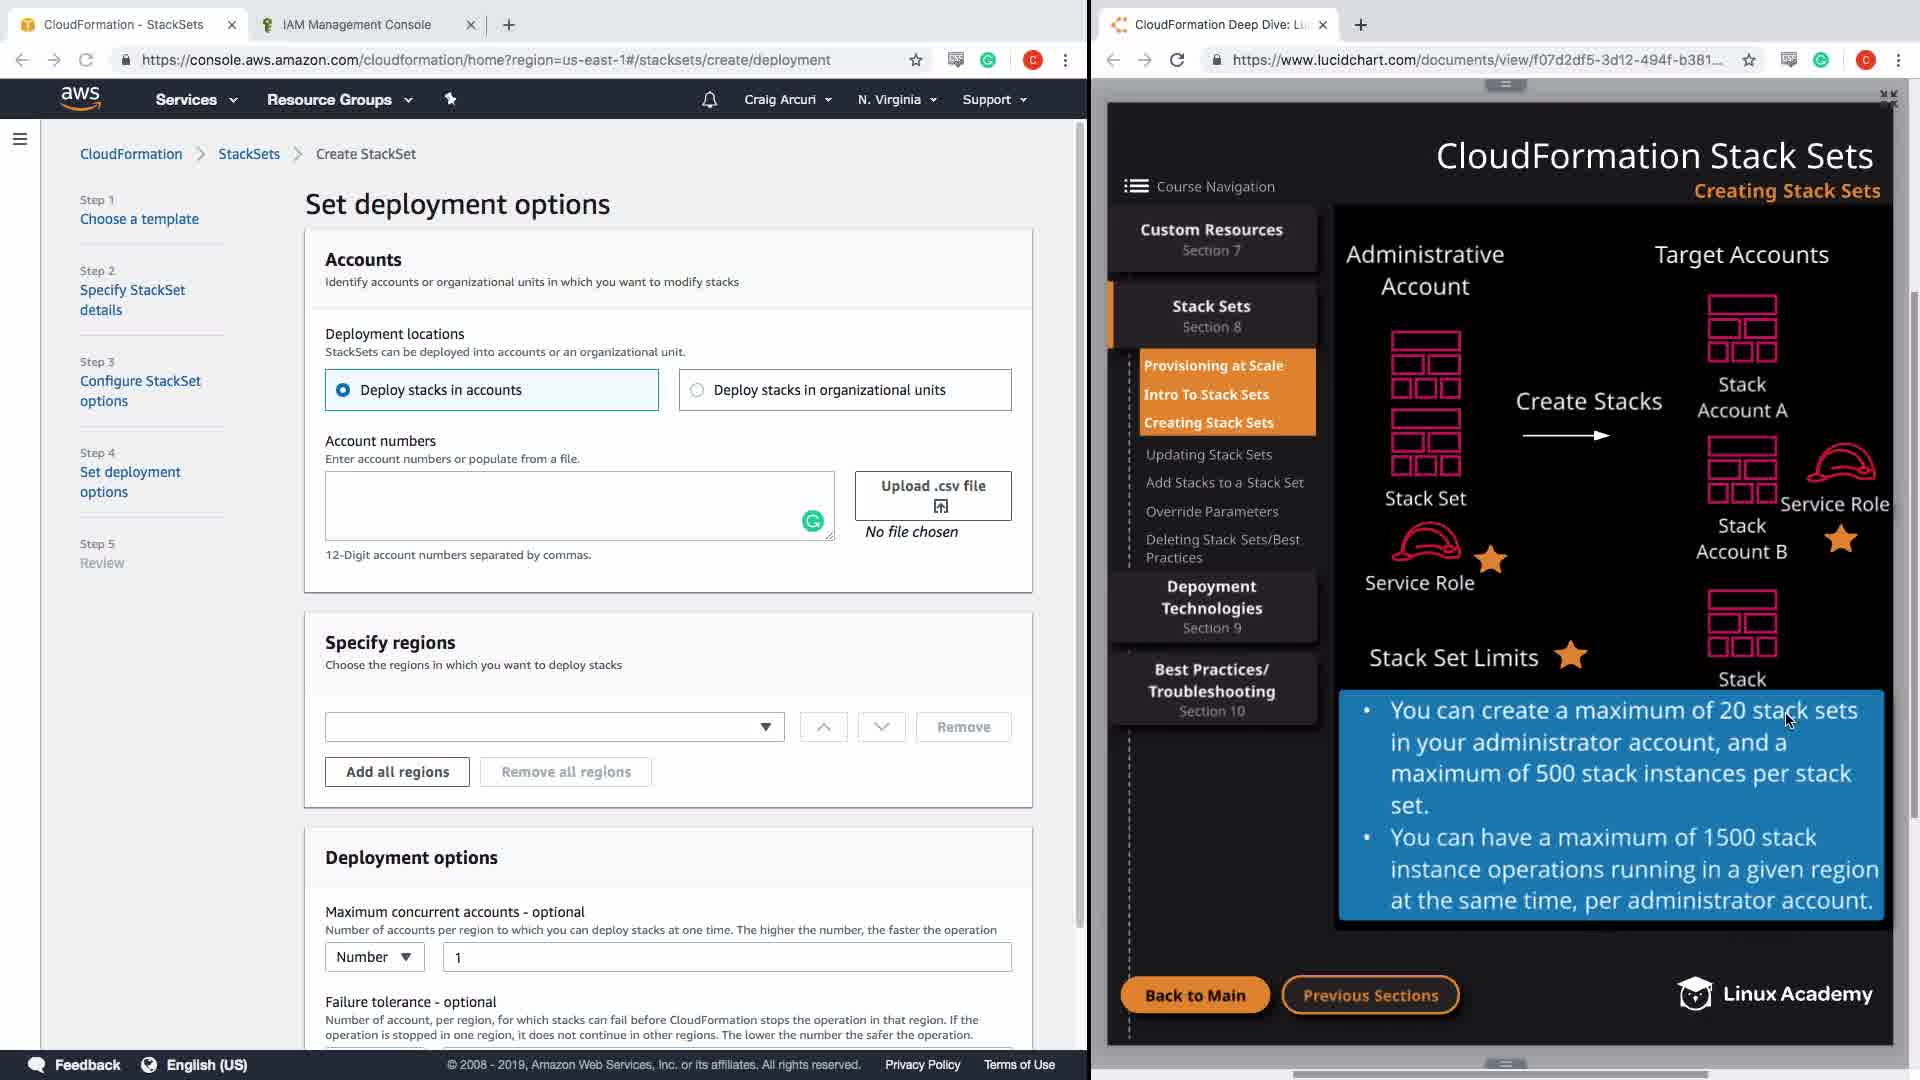This screenshot has height=1080, width=1920.
Task: Open Updating Stack Sets lesson
Action: point(1208,454)
